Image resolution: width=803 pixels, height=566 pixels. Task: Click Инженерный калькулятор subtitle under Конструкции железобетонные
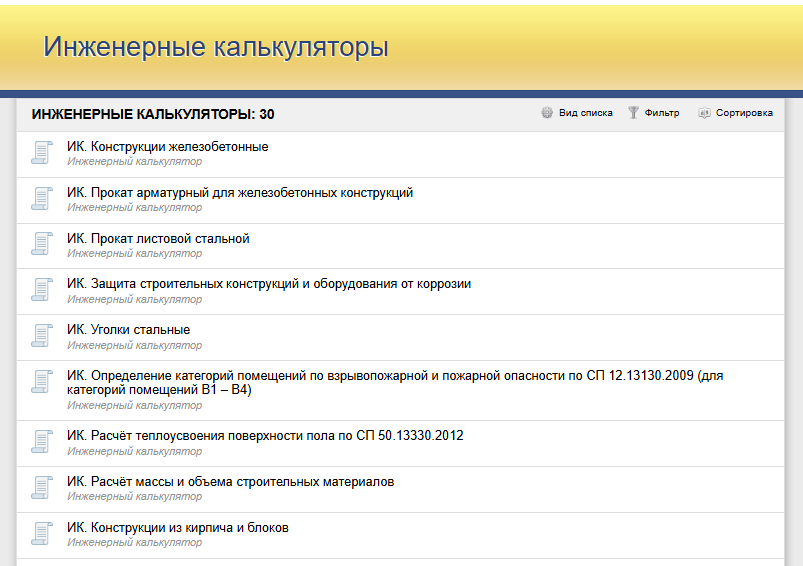[x=134, y=161]
